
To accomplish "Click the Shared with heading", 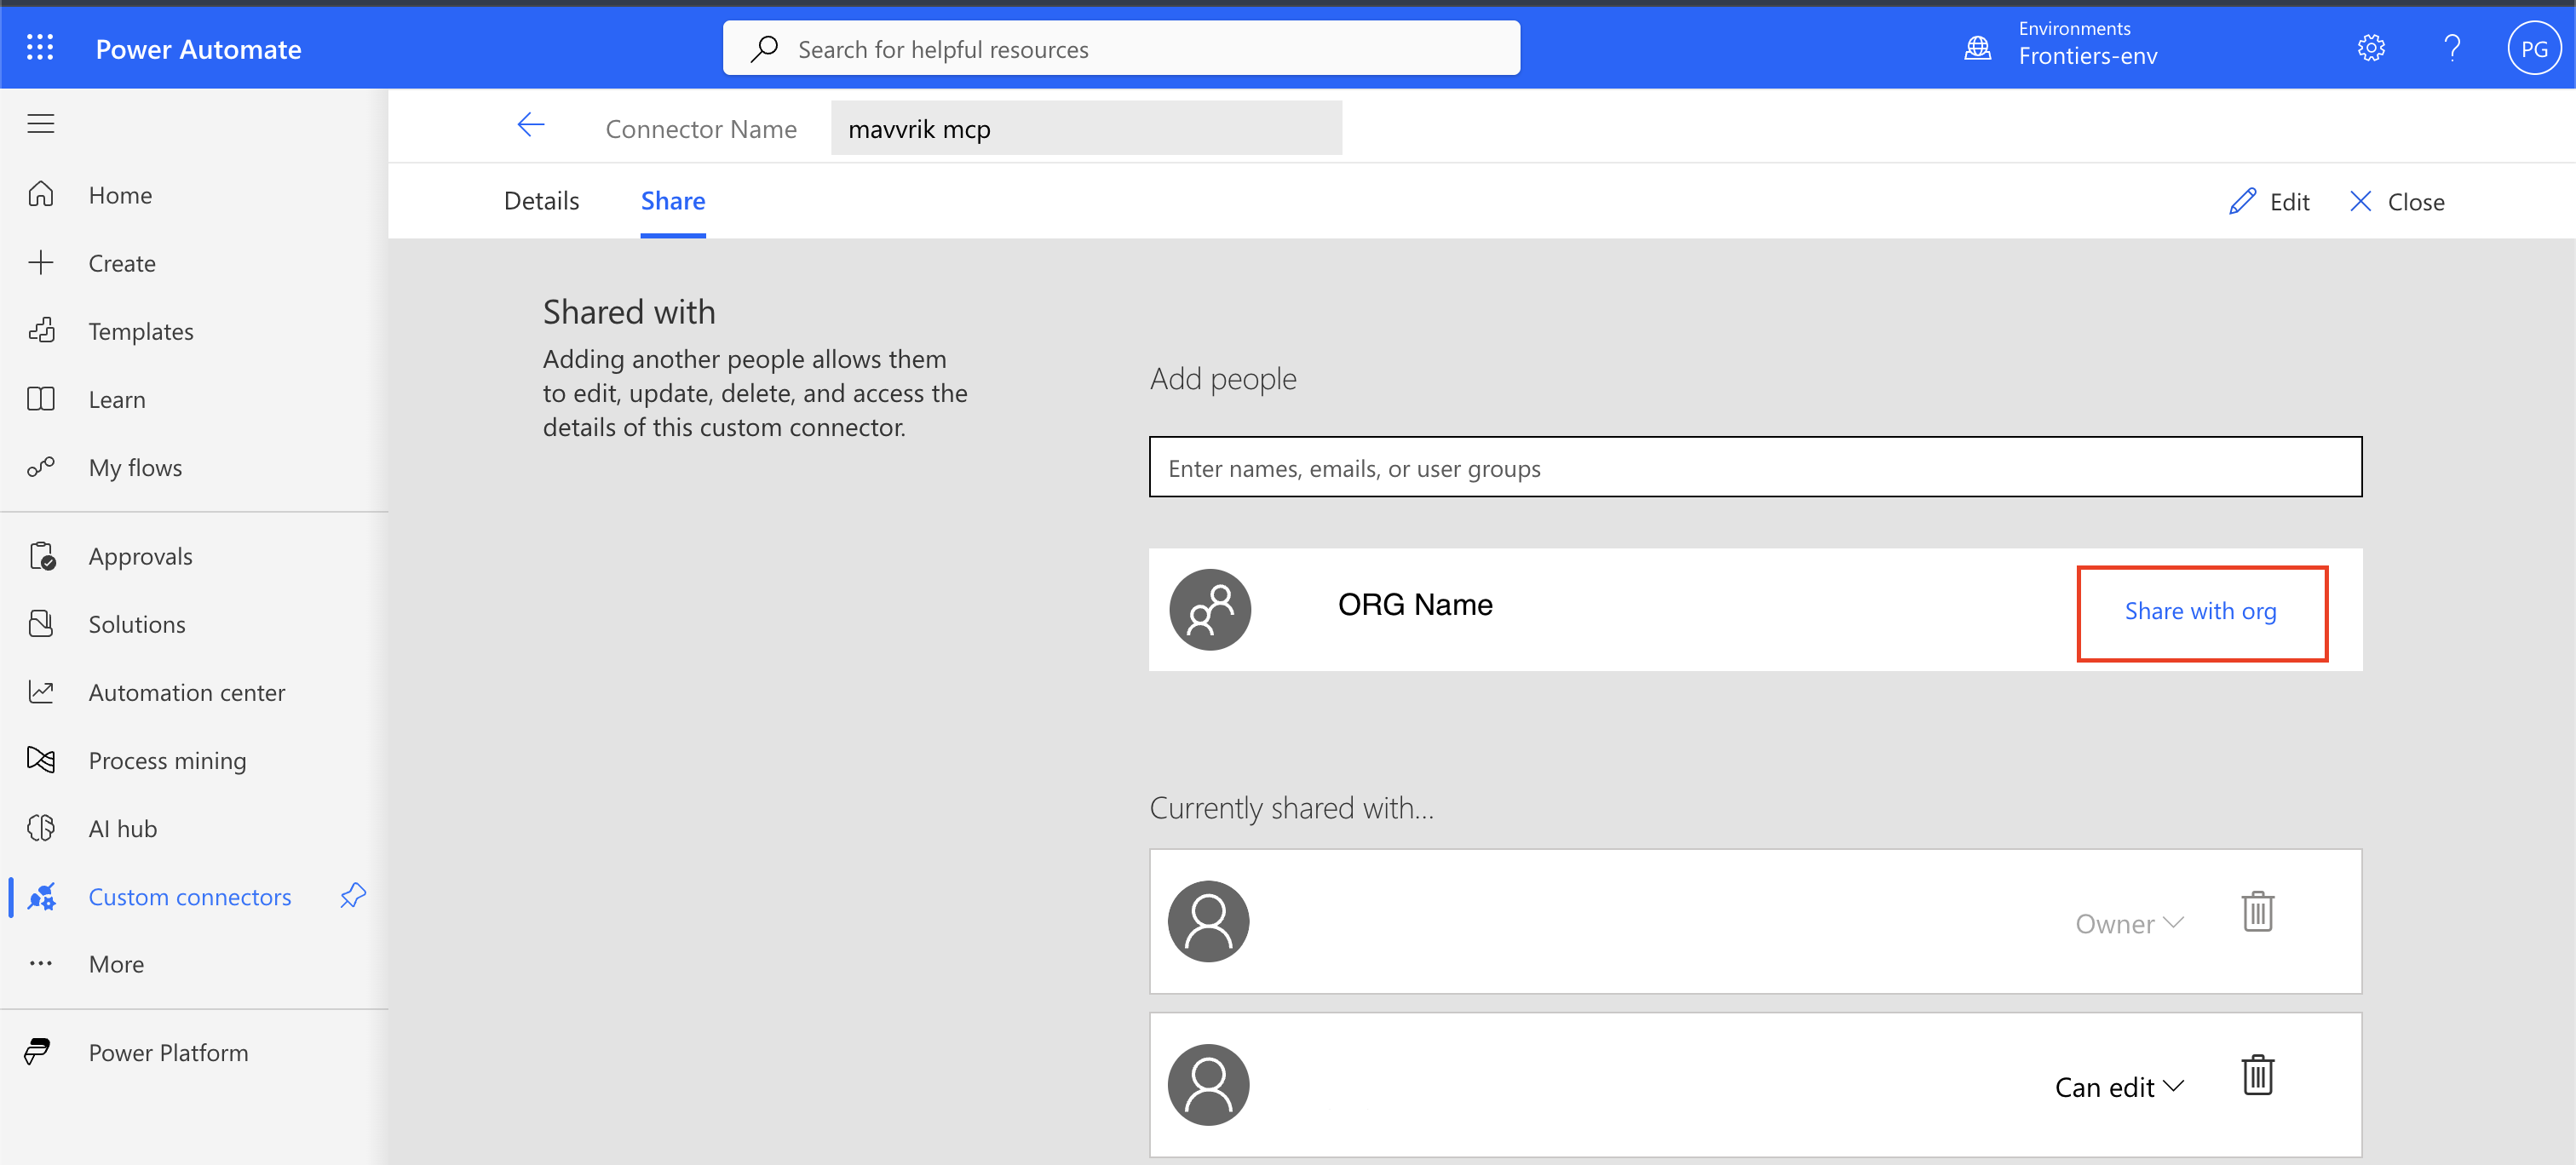I will (629, 312).
